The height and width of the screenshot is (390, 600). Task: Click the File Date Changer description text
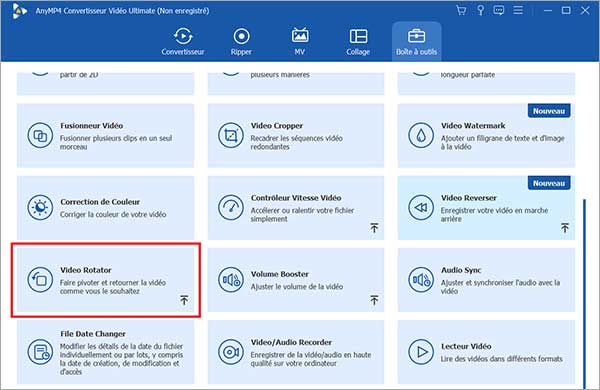121,359
